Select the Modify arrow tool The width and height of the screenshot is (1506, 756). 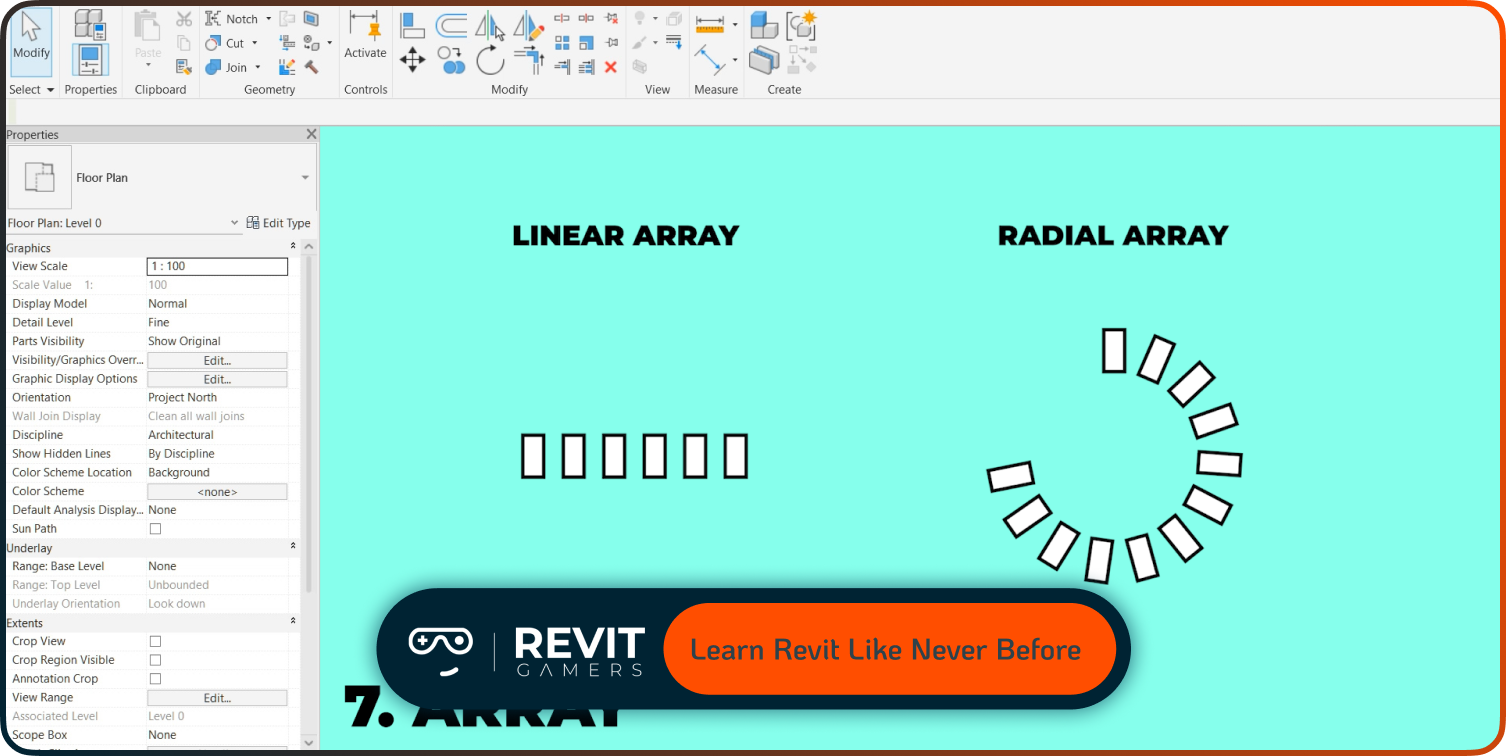pyautogui.click(x=31, y=41)
